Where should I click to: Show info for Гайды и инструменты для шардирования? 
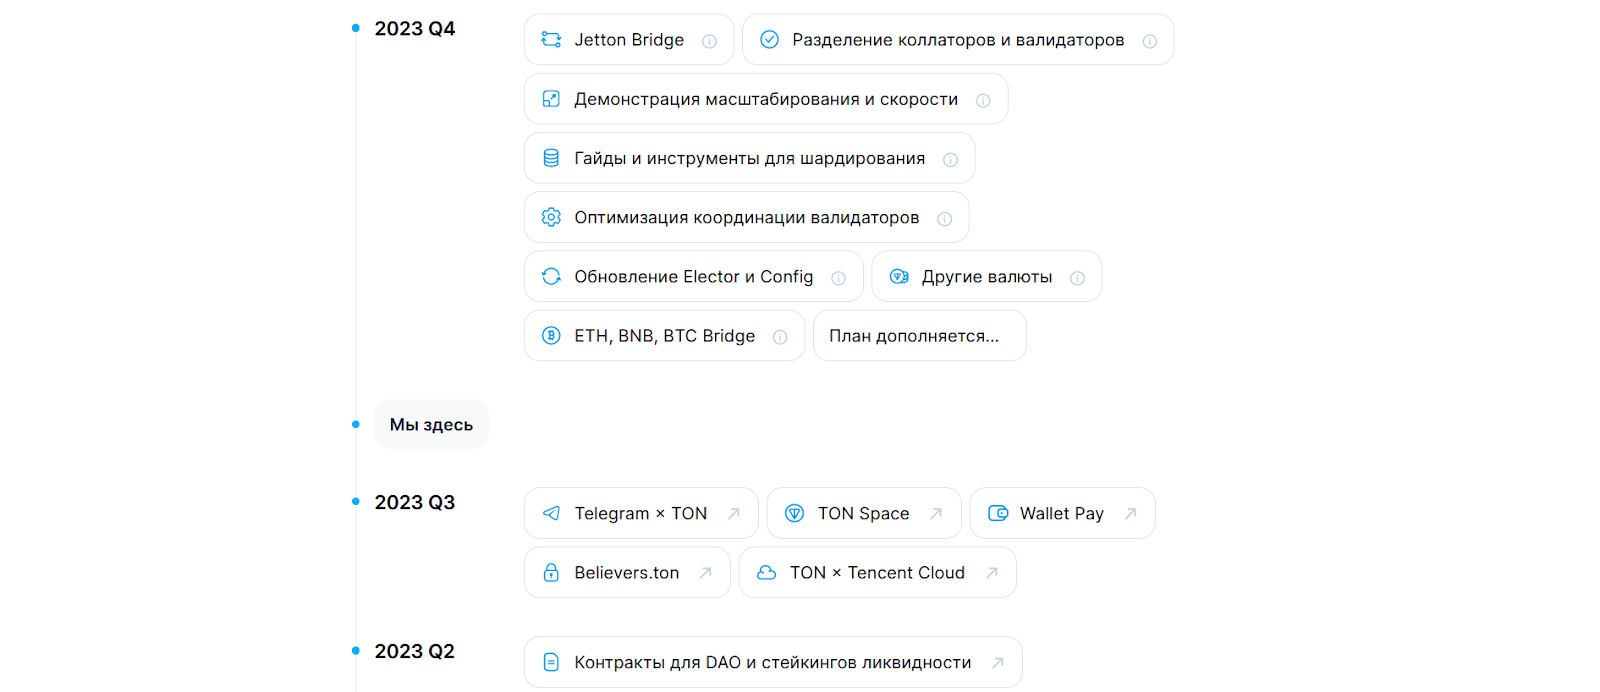coord(951,160)
